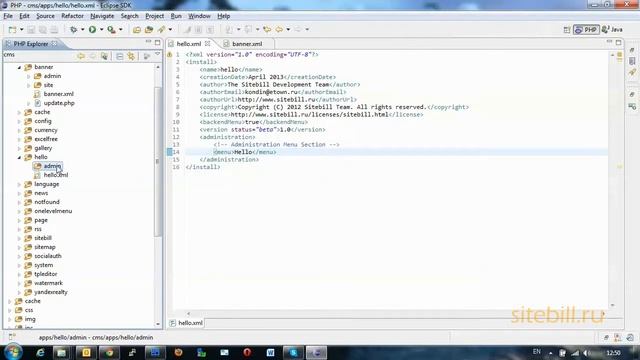Screen dimensions: 640x360
Task: Click line 14 menu Hello text in editor
Action: [x=244, y=152]
